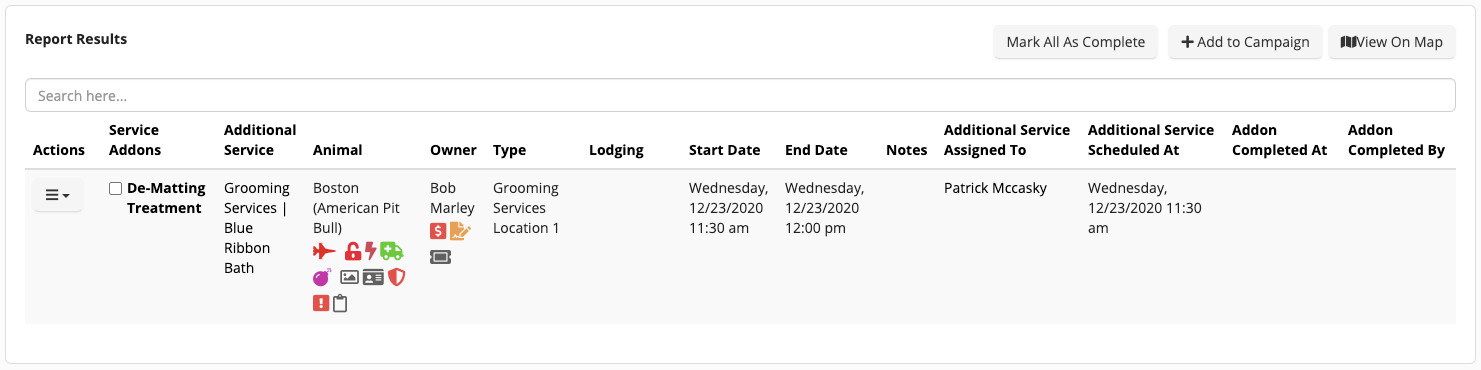Viewport: 1481px width, 370px height.
Task: Click Add to Campaign button
Action: click(1245, 42)
